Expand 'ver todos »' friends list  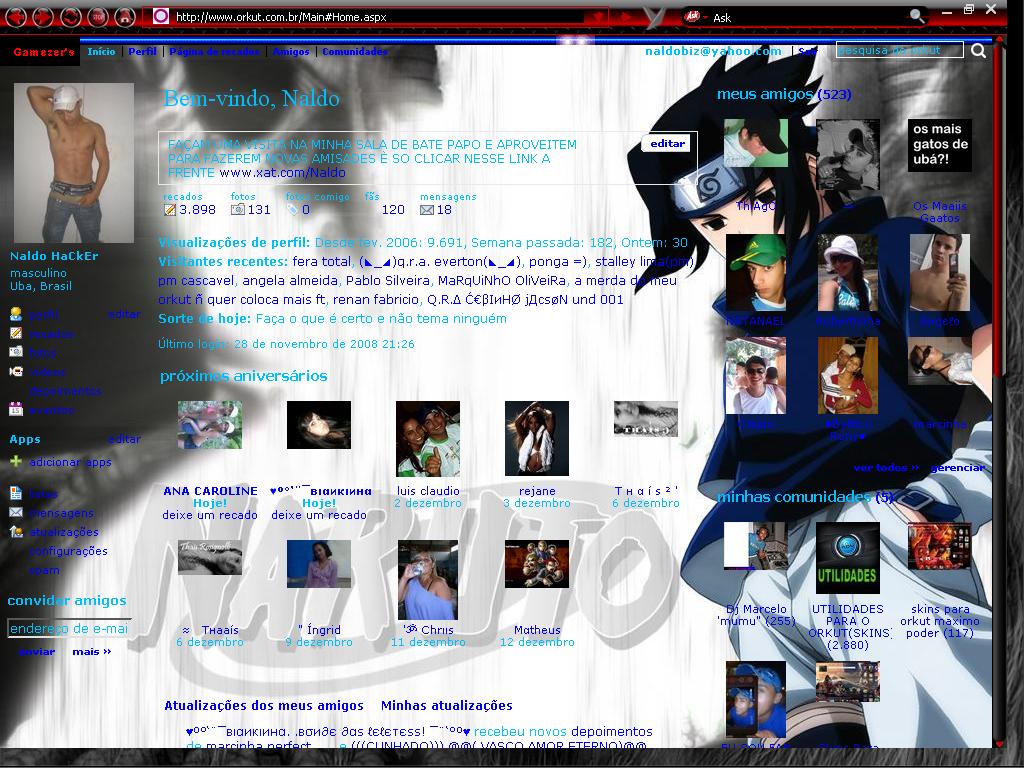(886, 468)
